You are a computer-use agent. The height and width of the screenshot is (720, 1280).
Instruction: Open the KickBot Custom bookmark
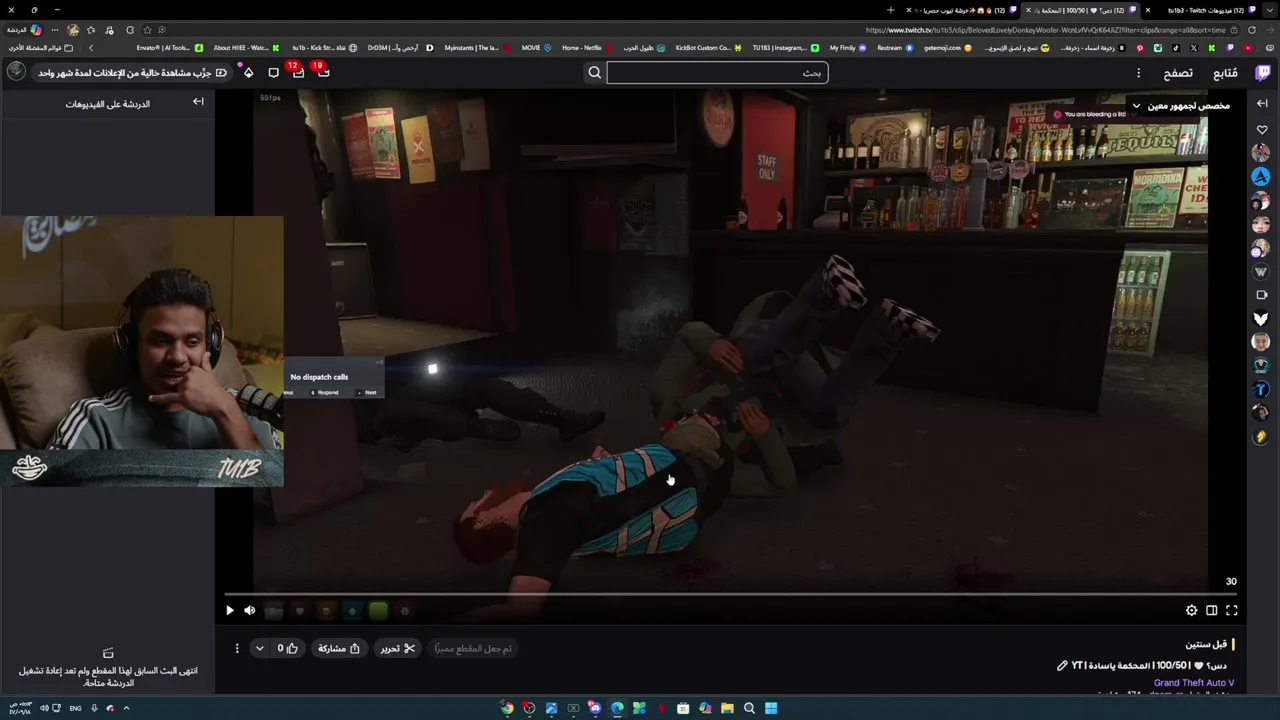708,48
